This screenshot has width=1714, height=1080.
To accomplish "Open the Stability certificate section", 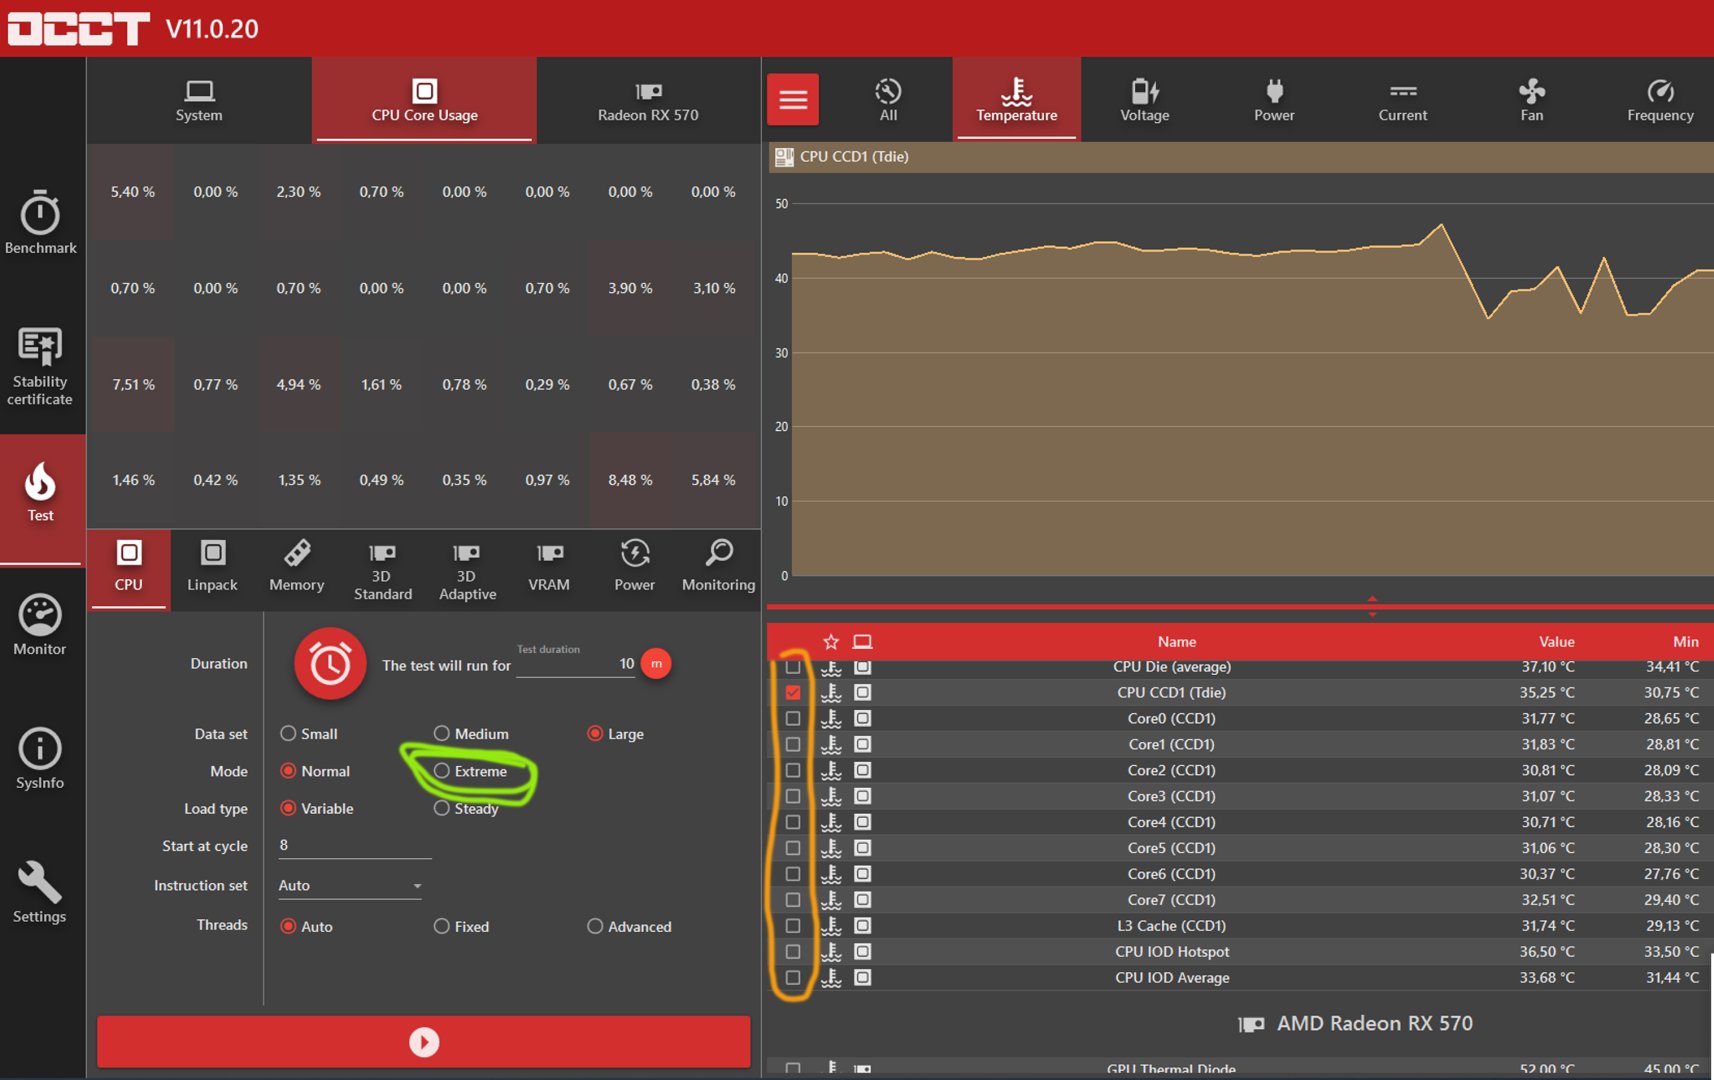I will pos(41,367).
